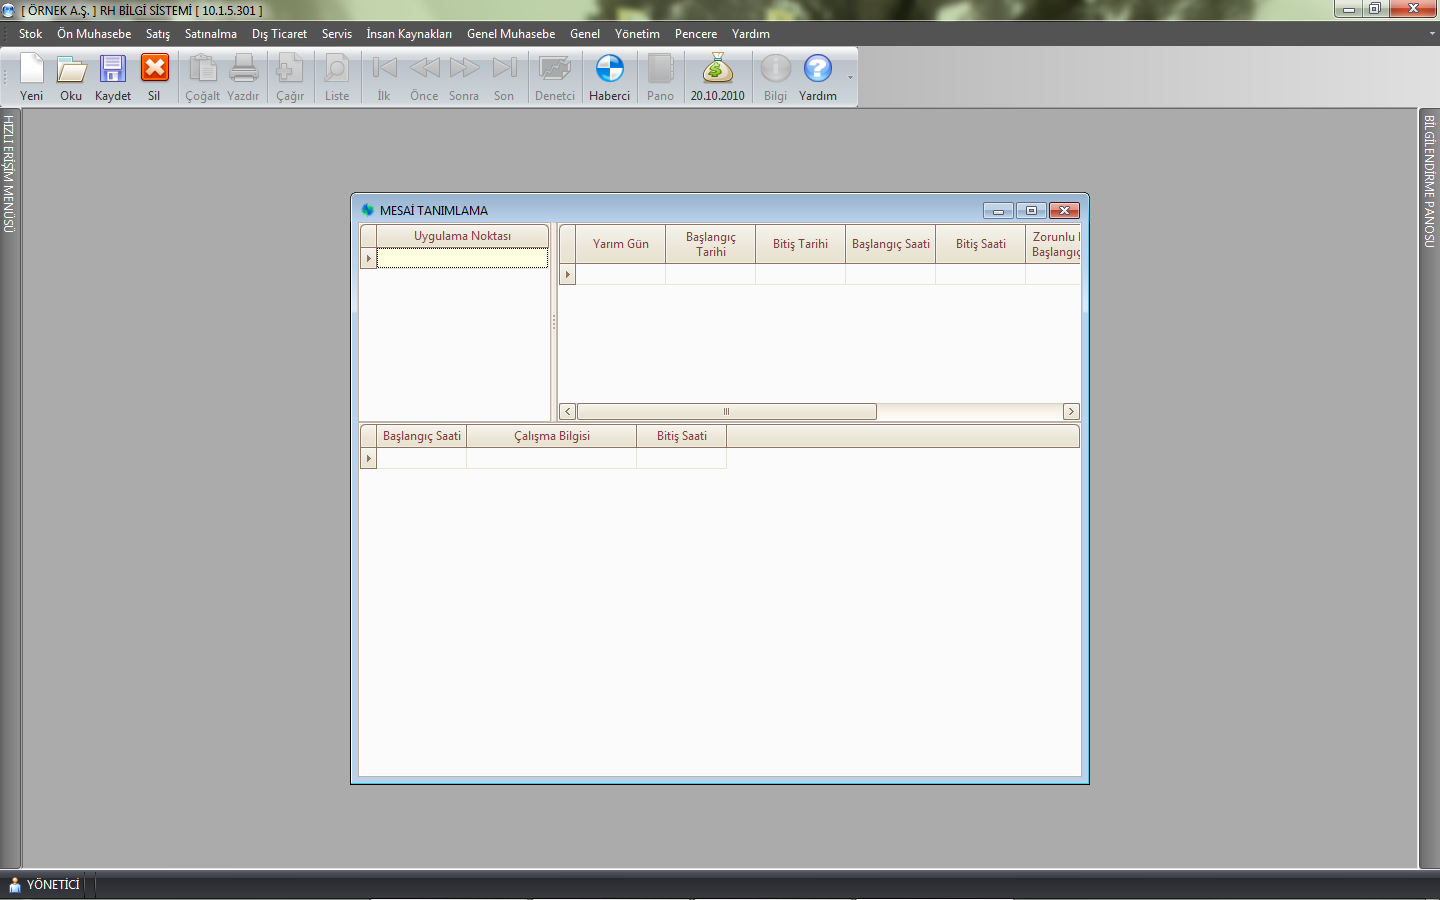Click the Uygulama Noktası column header
Screen dimensions: 1440x900
462,236
